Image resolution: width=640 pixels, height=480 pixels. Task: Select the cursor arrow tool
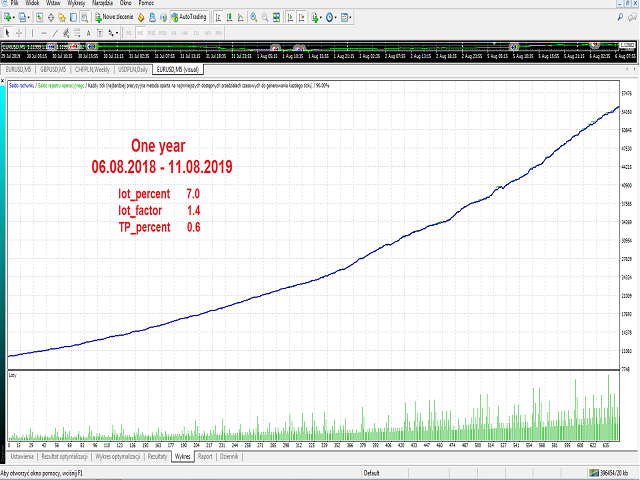click(7, 33)
